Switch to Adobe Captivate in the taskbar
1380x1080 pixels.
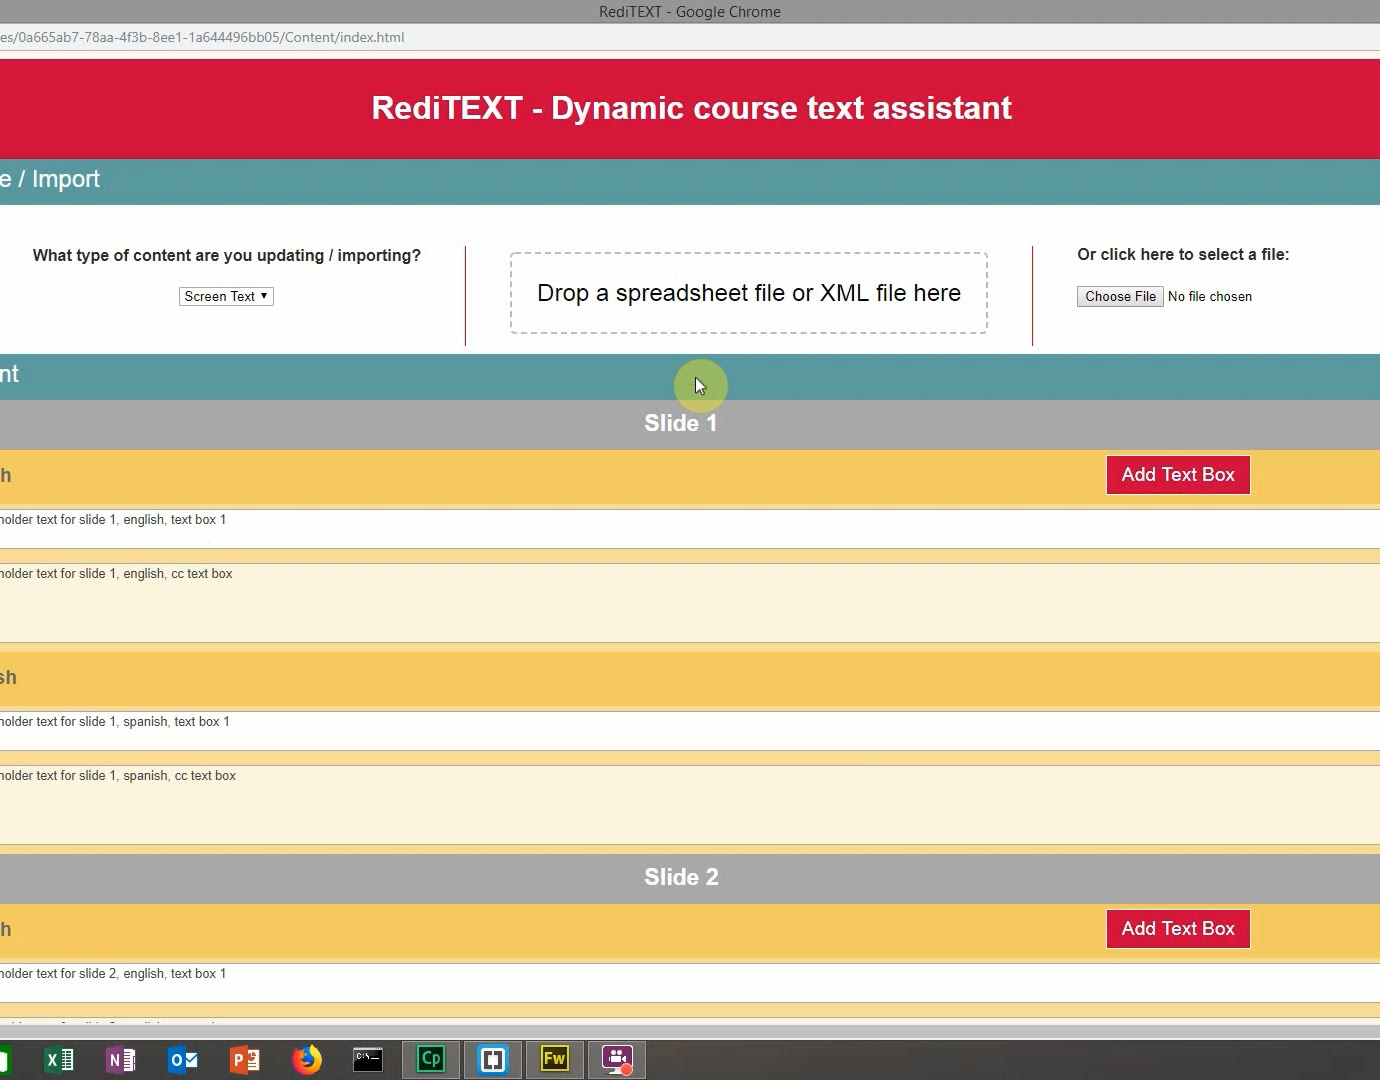coord(431,1060)
